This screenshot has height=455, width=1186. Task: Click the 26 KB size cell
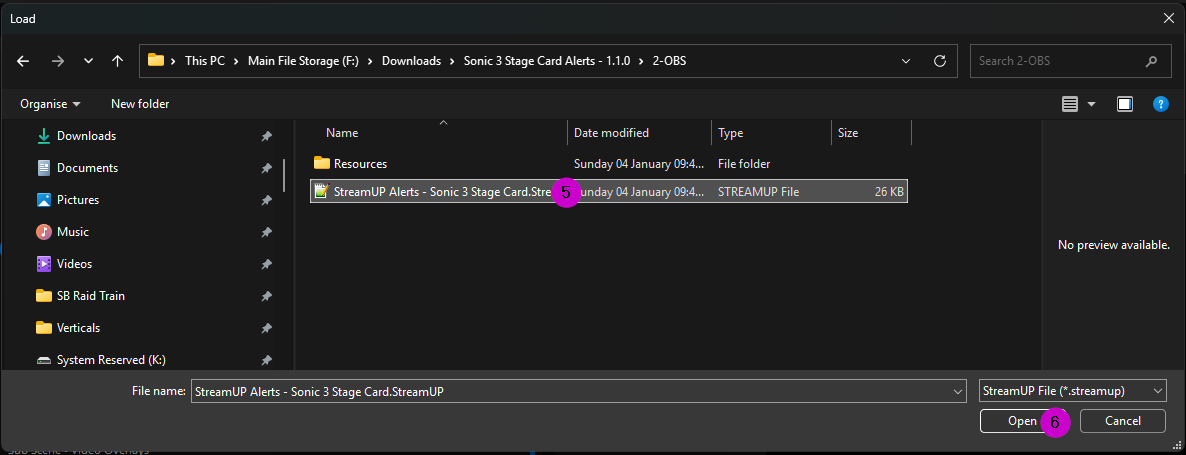(x=889, y=192)
